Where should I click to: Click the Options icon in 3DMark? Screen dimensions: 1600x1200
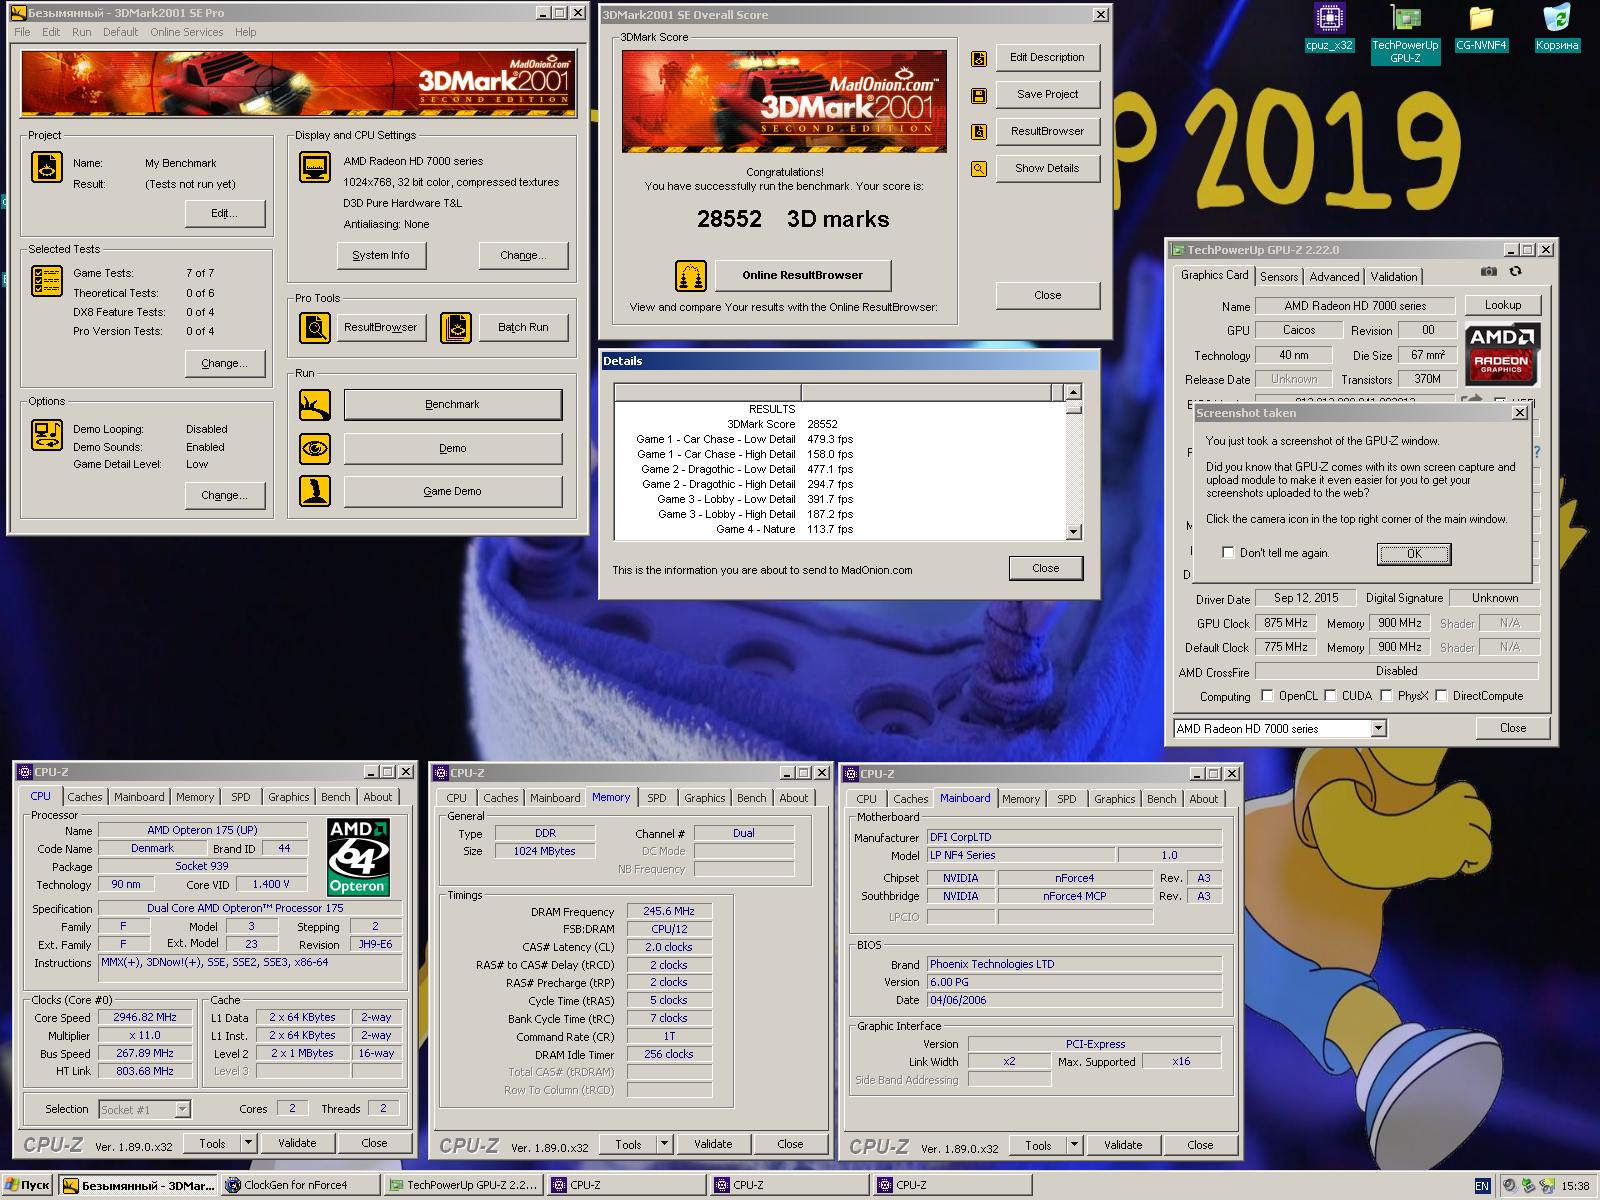(x=47, y=435)
